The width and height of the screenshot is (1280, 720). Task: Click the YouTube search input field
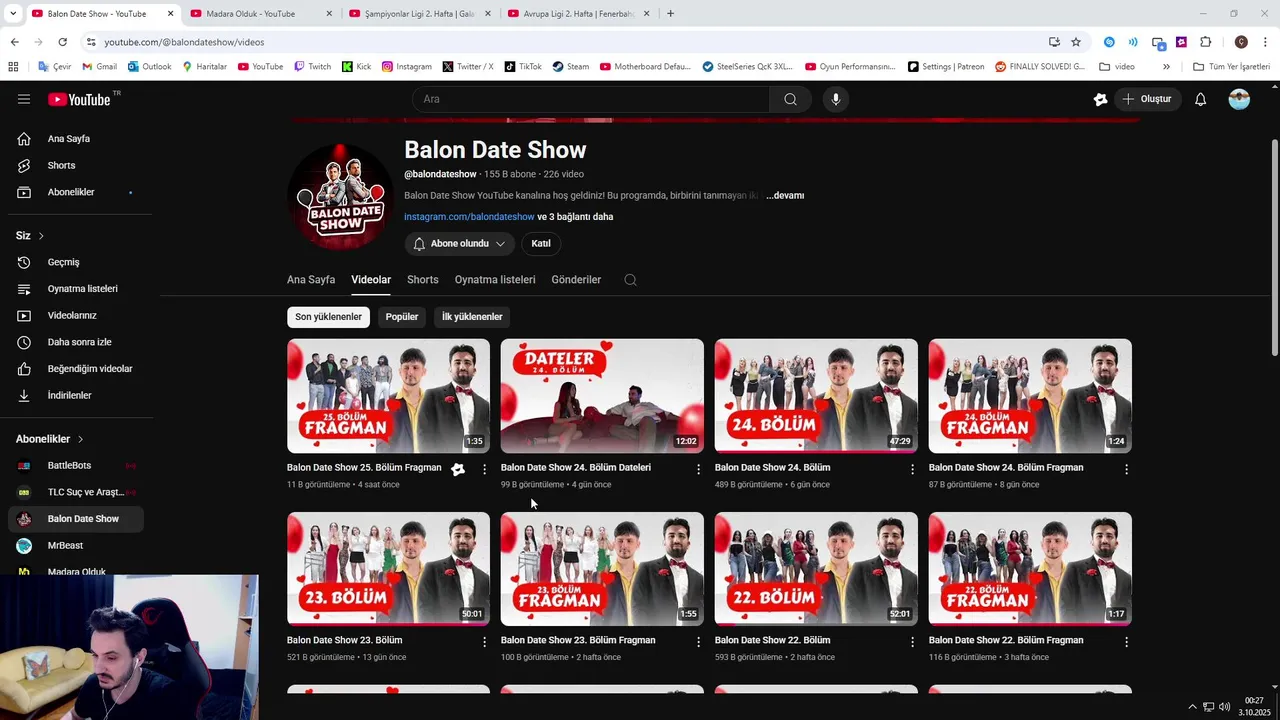[x=590, y=99]
